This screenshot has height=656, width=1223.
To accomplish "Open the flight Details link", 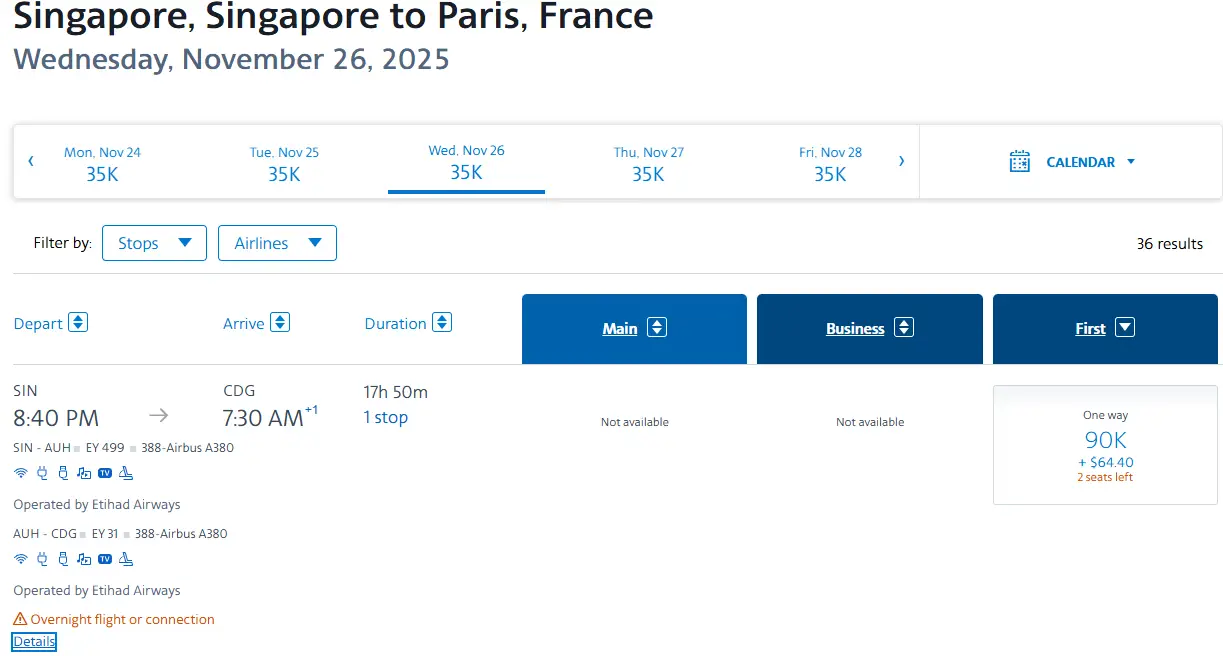I will click(x=34, y=642).
